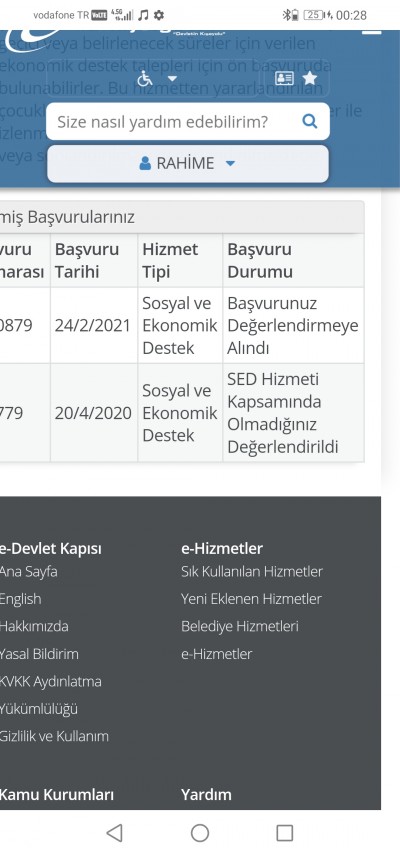
Task: Tap the Android back navigation icon
Action: pos(114,833)
